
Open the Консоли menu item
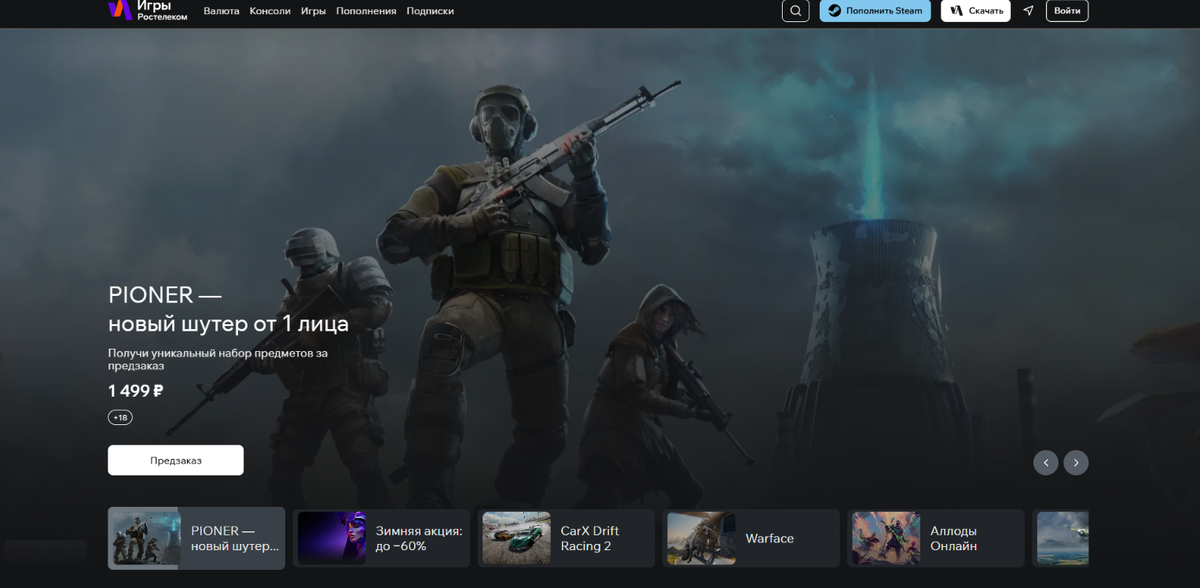[270, 11]
